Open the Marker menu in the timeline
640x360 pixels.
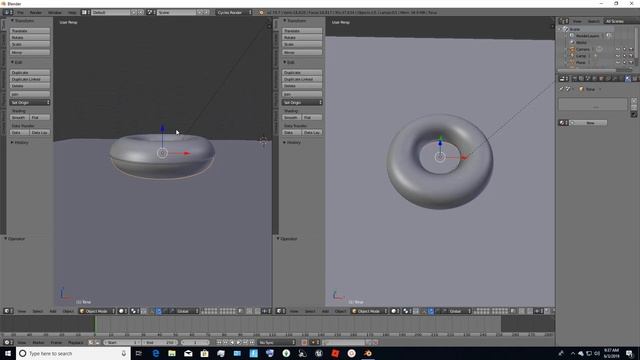coord(38,342)
